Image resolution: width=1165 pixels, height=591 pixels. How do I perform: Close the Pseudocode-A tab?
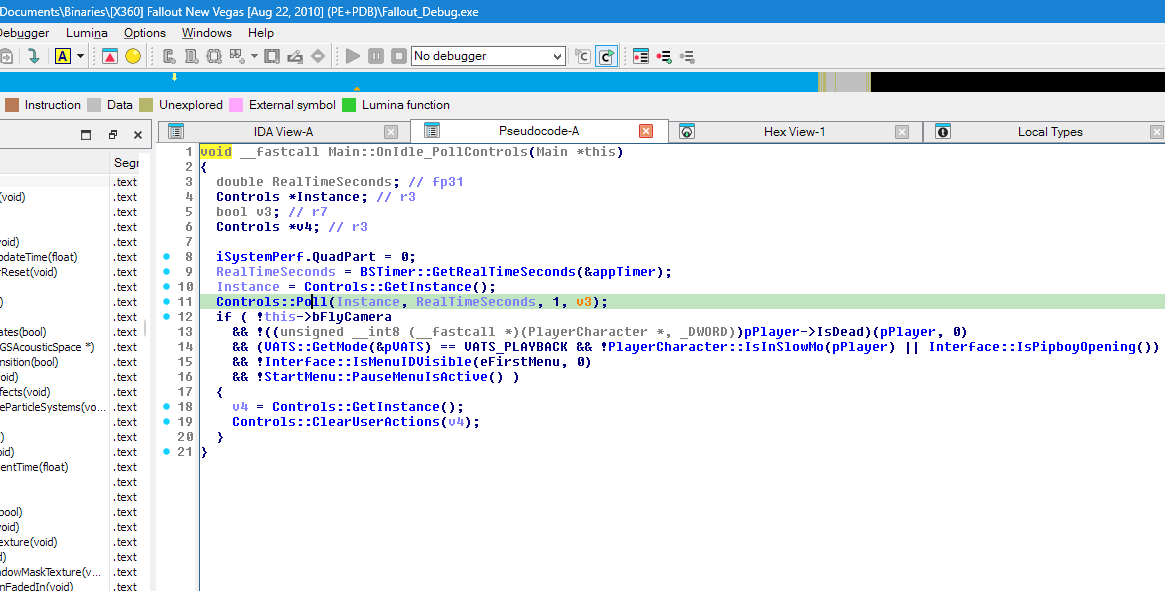[646, 131]
